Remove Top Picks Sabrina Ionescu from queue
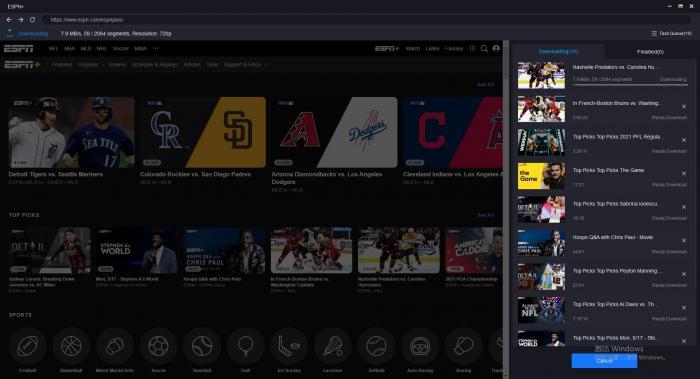The height and width of the screenshot is (379, 700). (684, 207)
